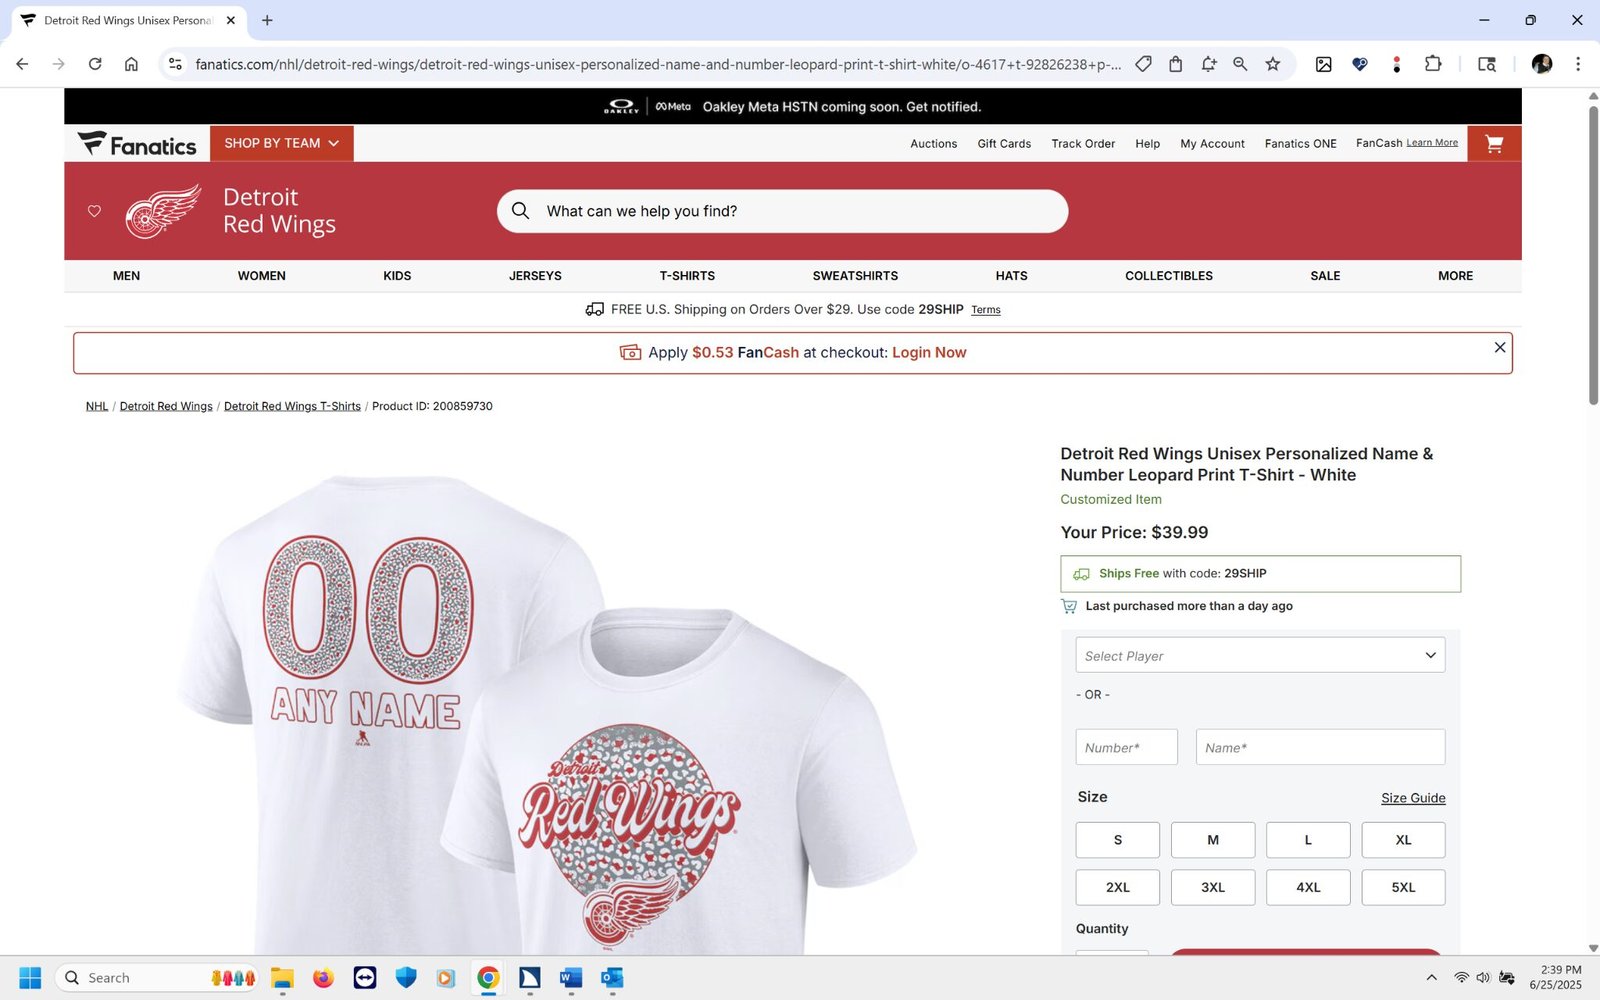Open the KIDS category menu
This screenshot has width=1600, height=1000.
(x=397, y=276)
